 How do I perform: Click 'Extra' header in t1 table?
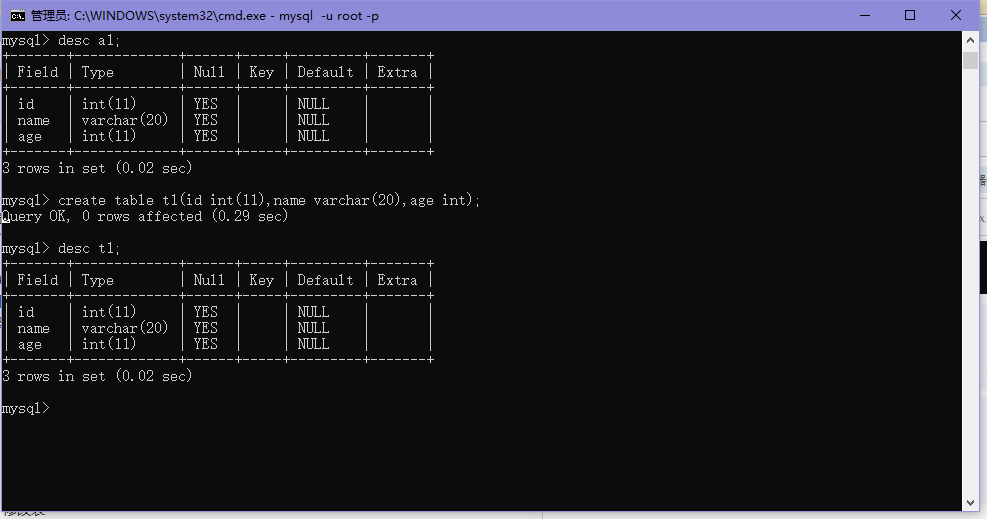point(397,280)
